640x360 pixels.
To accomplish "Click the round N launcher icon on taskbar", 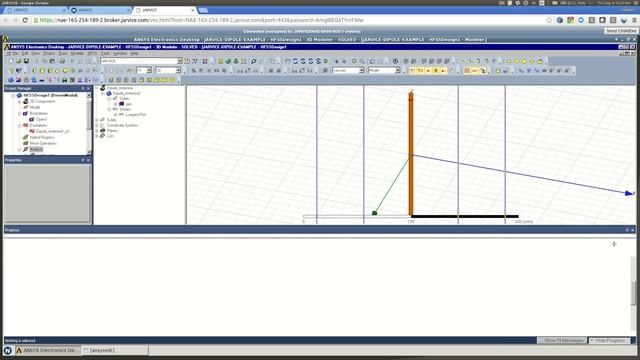I will (7, 350).
